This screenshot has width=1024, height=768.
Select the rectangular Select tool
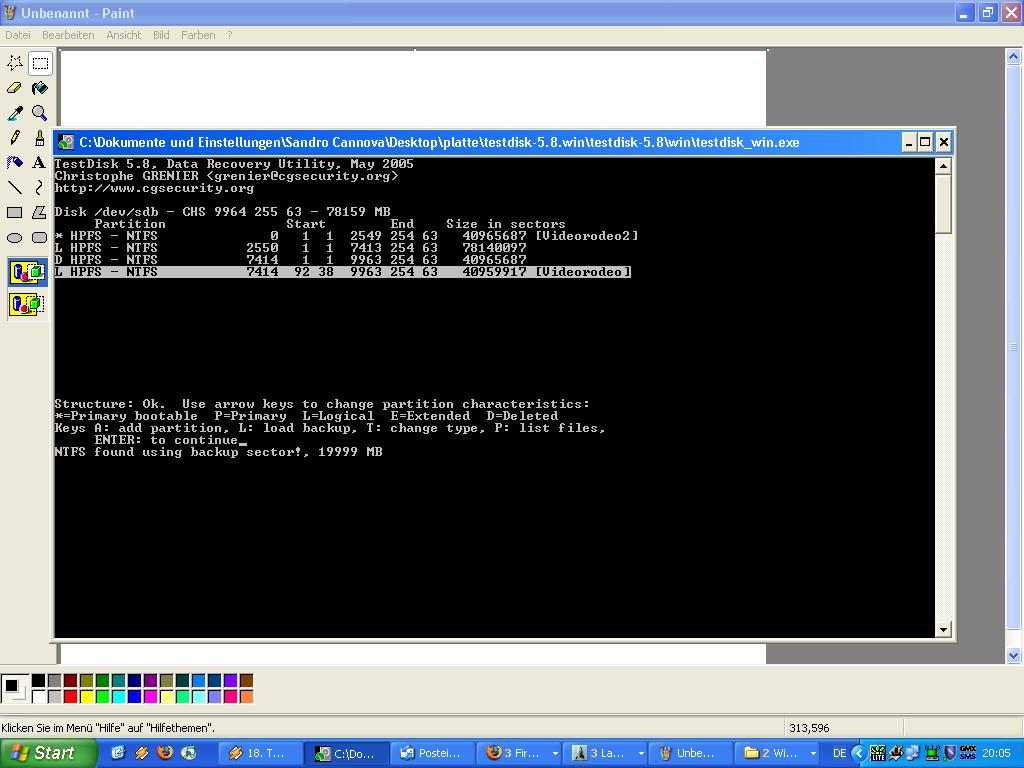40,63
